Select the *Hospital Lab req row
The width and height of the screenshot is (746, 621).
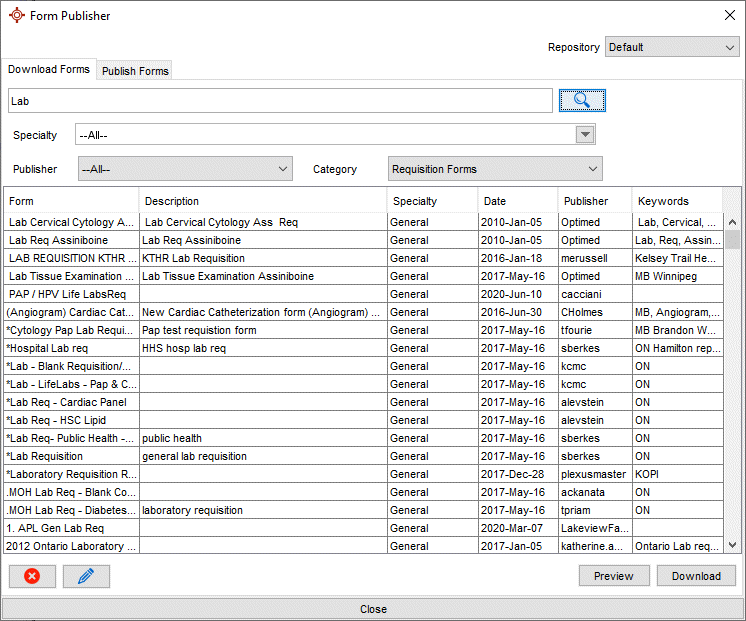coord(363,348)
